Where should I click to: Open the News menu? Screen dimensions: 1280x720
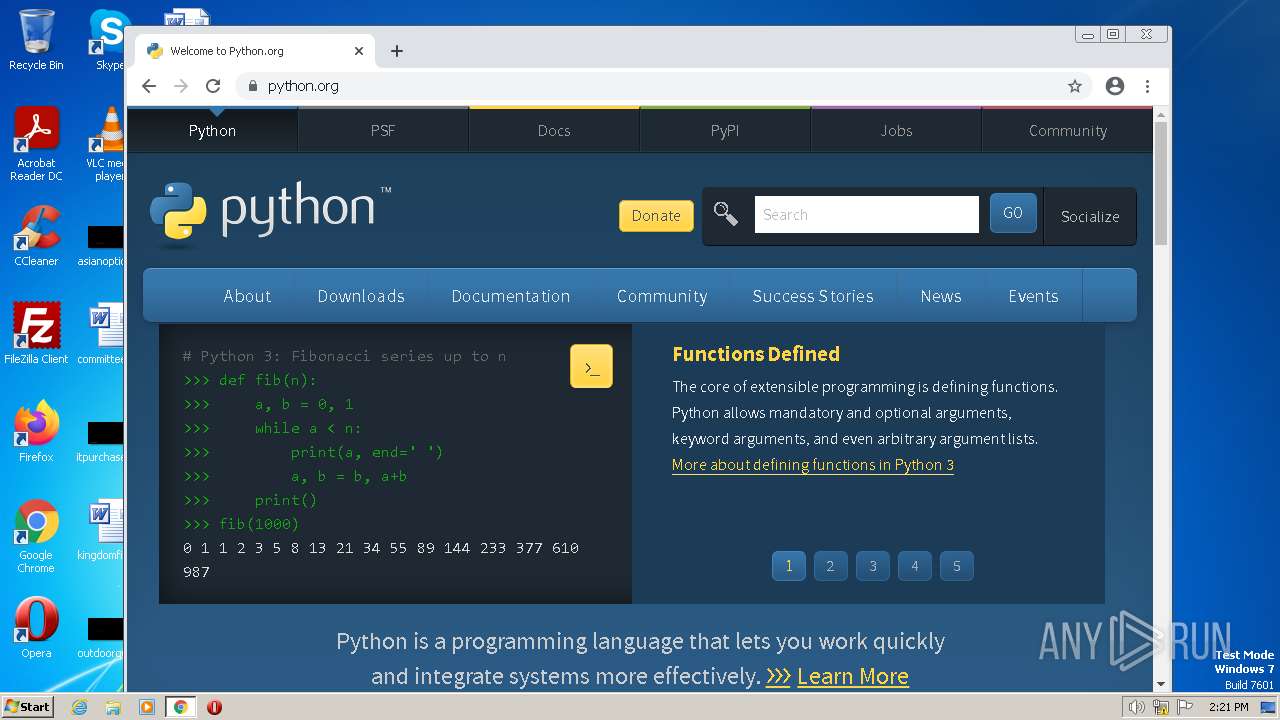pos(941,296)
